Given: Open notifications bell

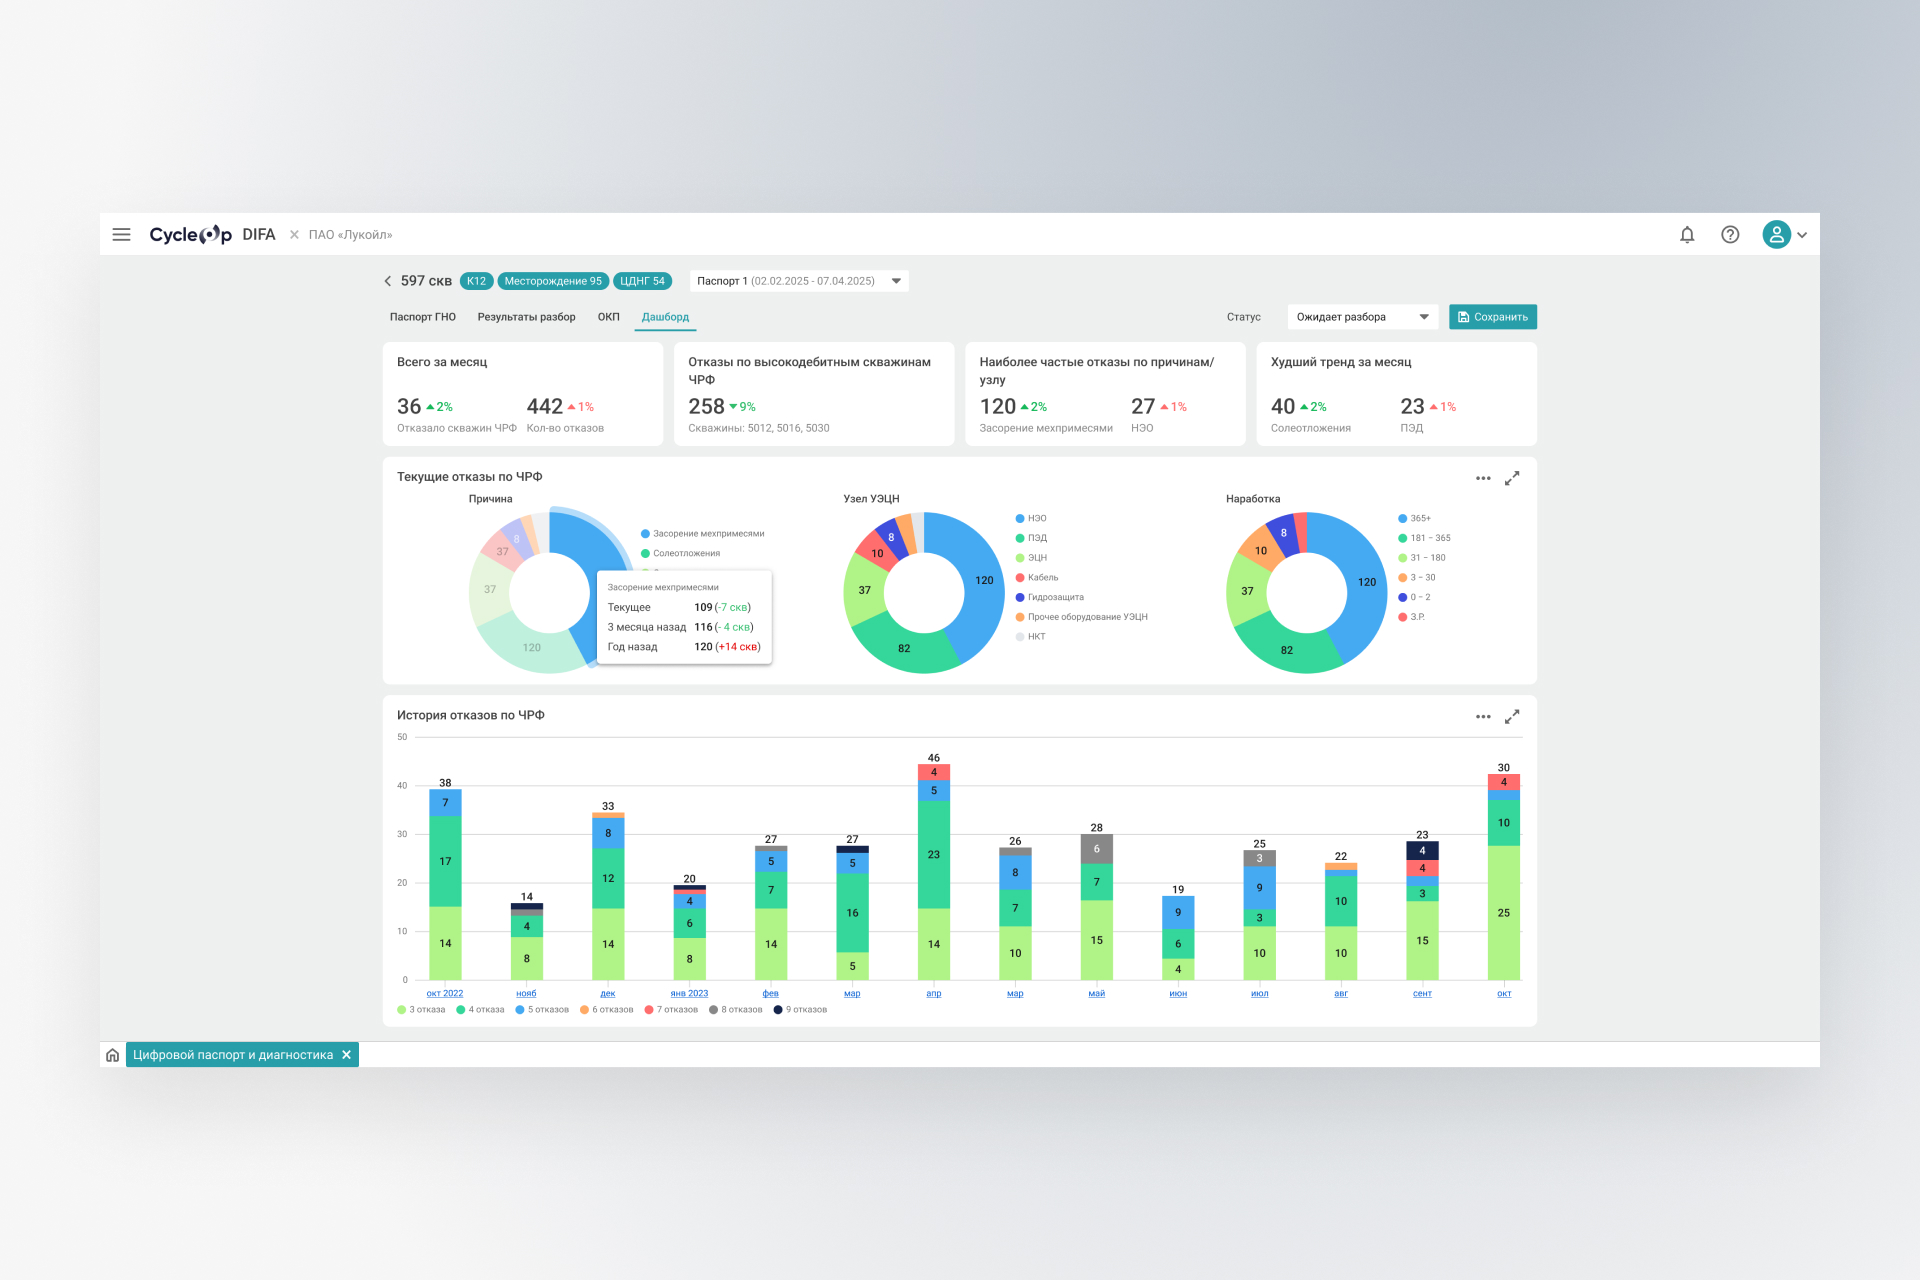Looking at the screenshot, I should tap(1687, 235).
